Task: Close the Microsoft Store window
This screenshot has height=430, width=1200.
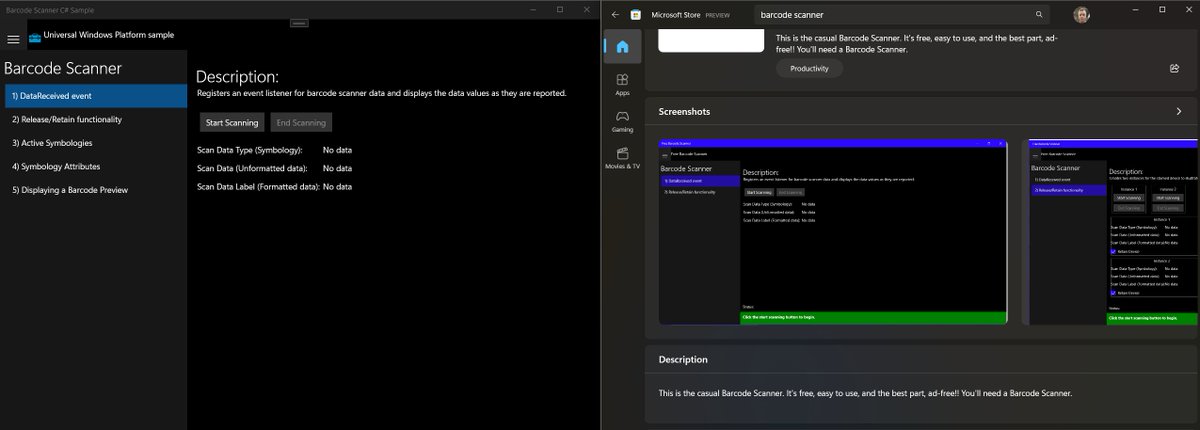Action: point(1187,9)
